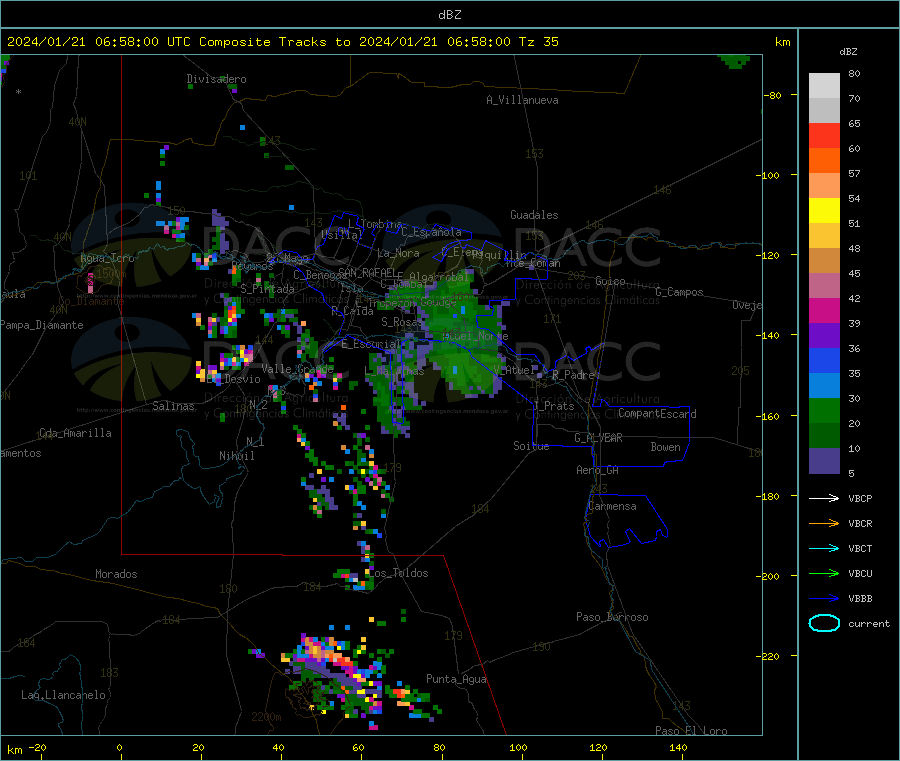Click the SAN_RAFAEL map label
This screenshot has width=900, height=761.
[367, 272]
